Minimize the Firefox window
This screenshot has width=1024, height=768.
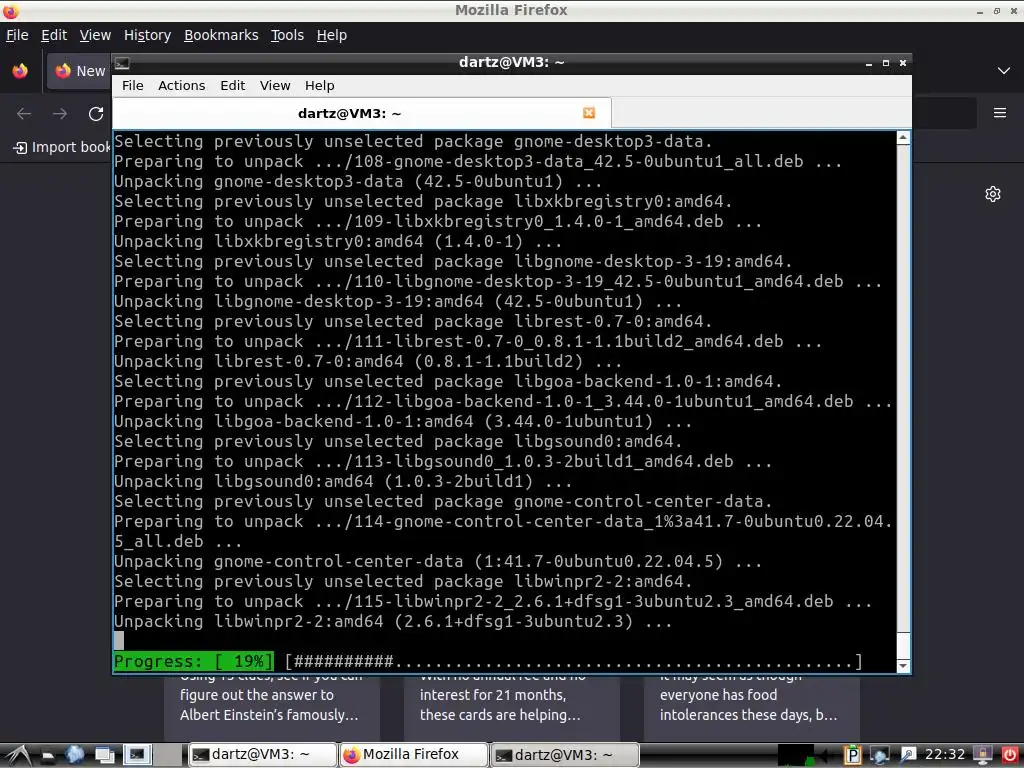tap(980, 11)
